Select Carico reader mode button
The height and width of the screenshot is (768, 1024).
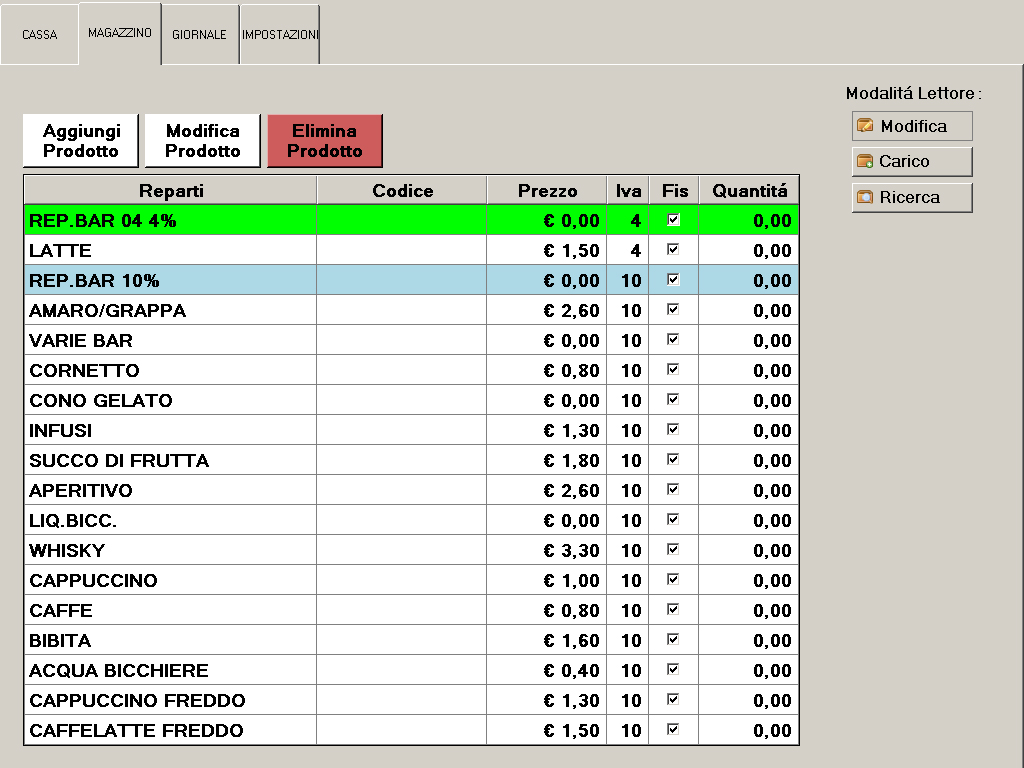pyautogui.click(x=912, y=161)
